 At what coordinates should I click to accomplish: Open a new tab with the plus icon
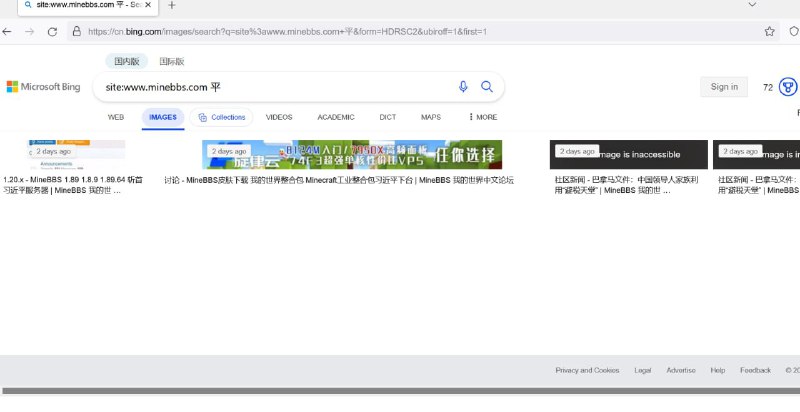[172, 5]
